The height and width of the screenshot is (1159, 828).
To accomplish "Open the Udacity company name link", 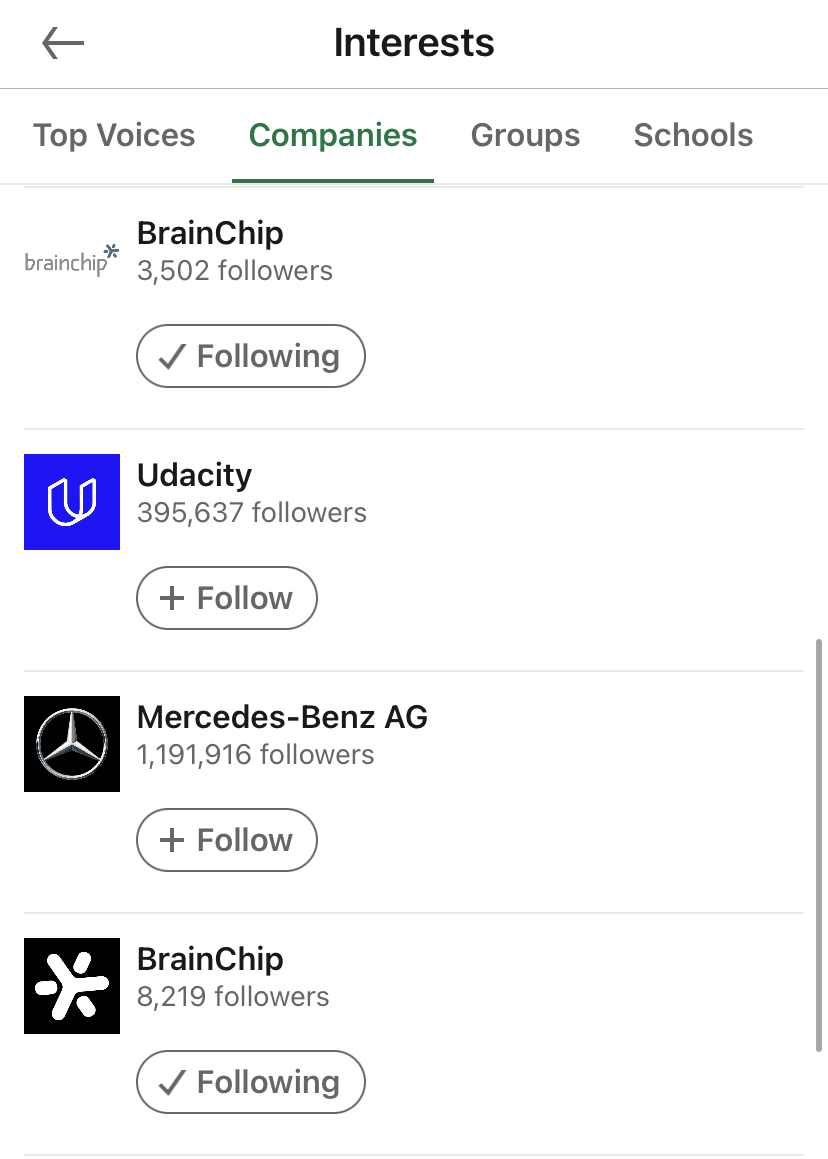I will (194, 475).
